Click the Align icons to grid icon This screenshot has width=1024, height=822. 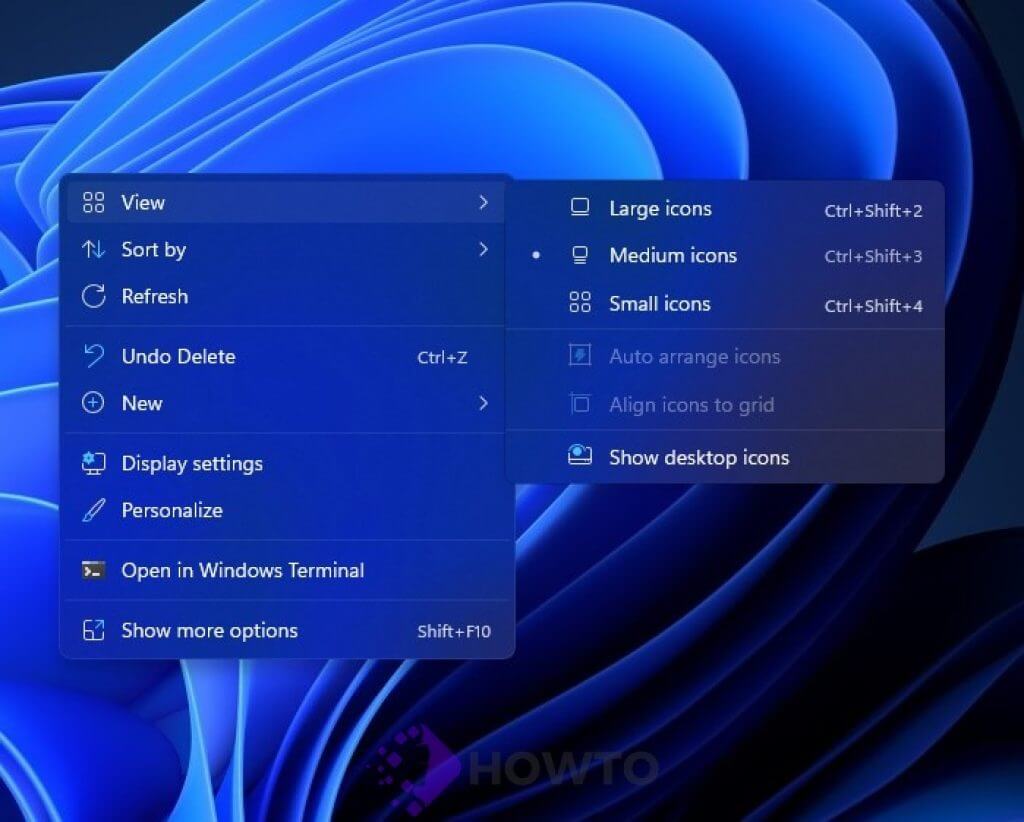580,404
